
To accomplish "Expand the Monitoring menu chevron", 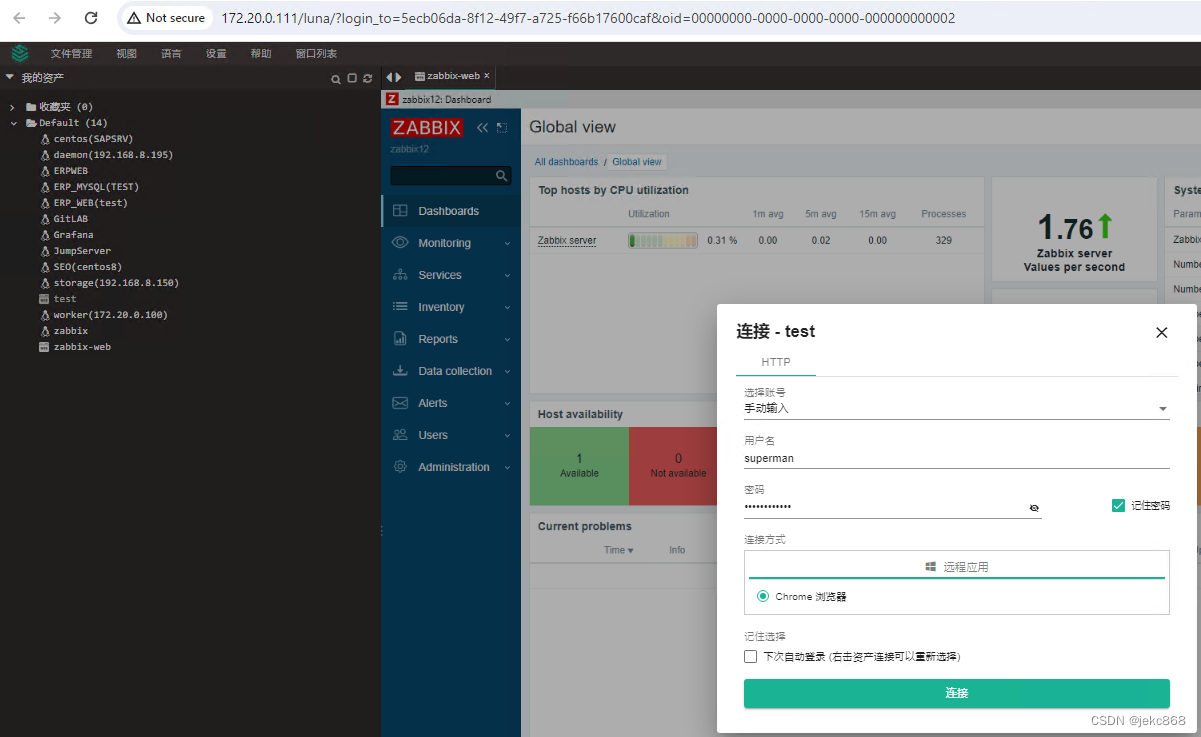I will pos(507,243).
